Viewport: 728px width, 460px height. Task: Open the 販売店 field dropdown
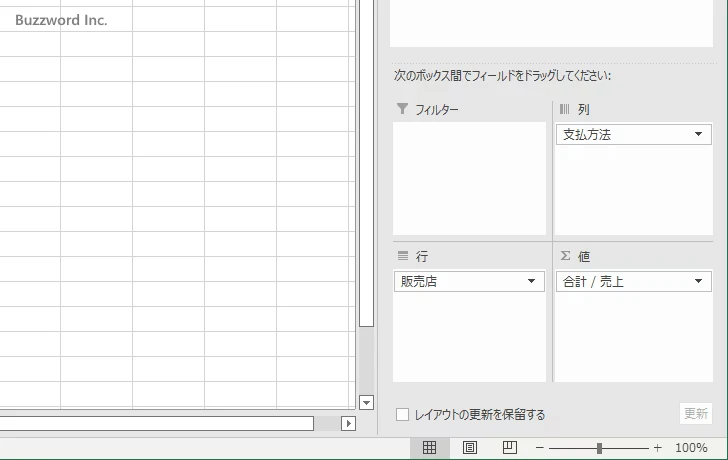tap(531, 281)
